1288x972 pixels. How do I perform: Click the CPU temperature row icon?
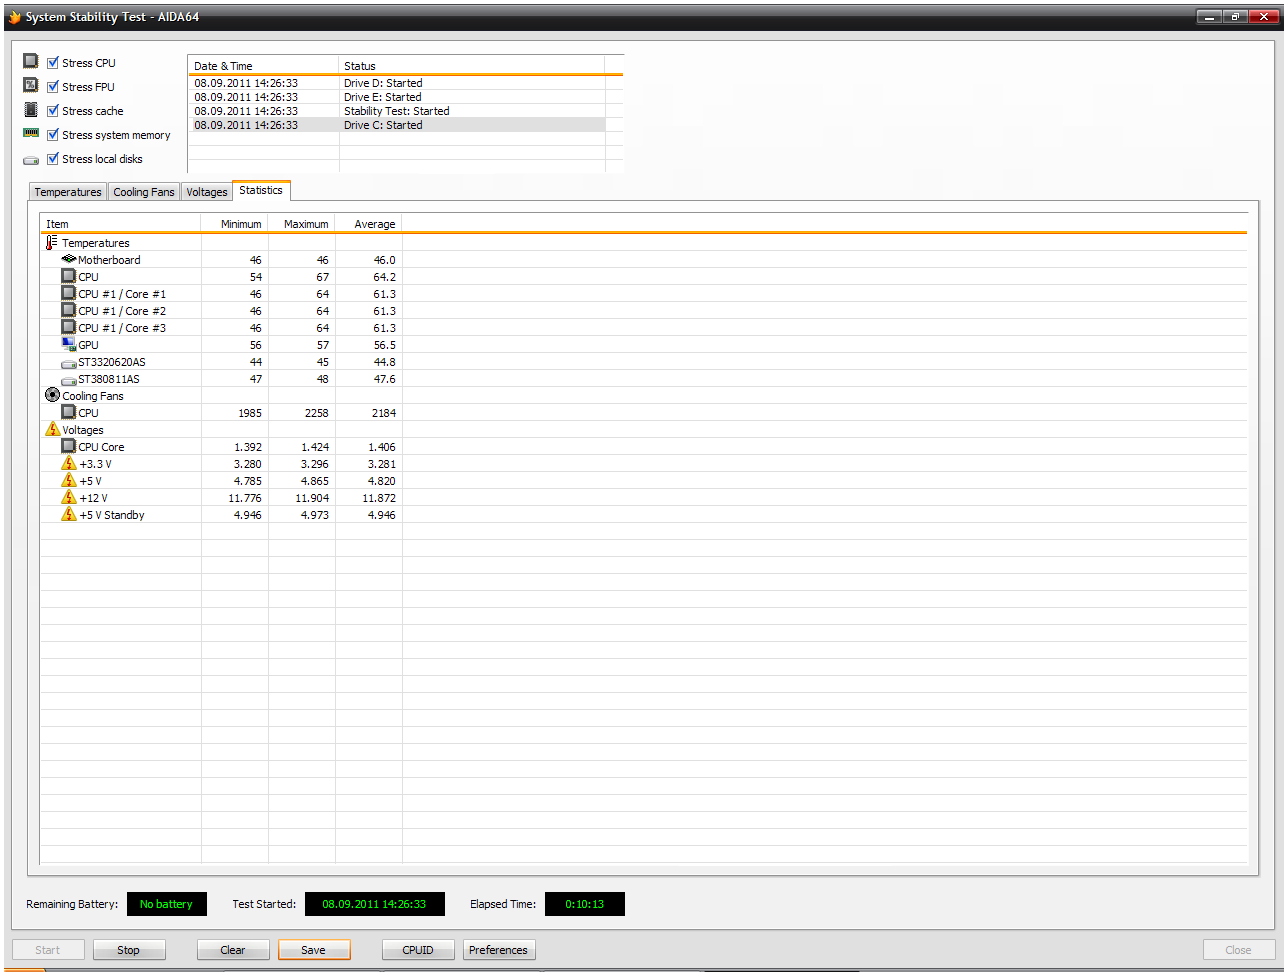(69, 277)
